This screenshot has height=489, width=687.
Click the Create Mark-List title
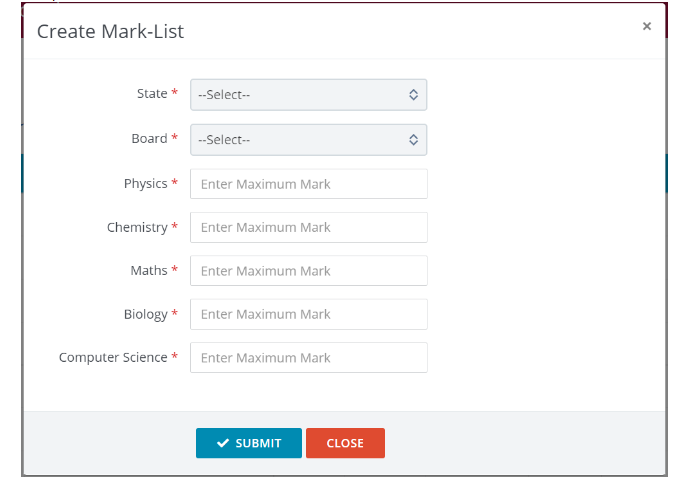coord(110,31)
